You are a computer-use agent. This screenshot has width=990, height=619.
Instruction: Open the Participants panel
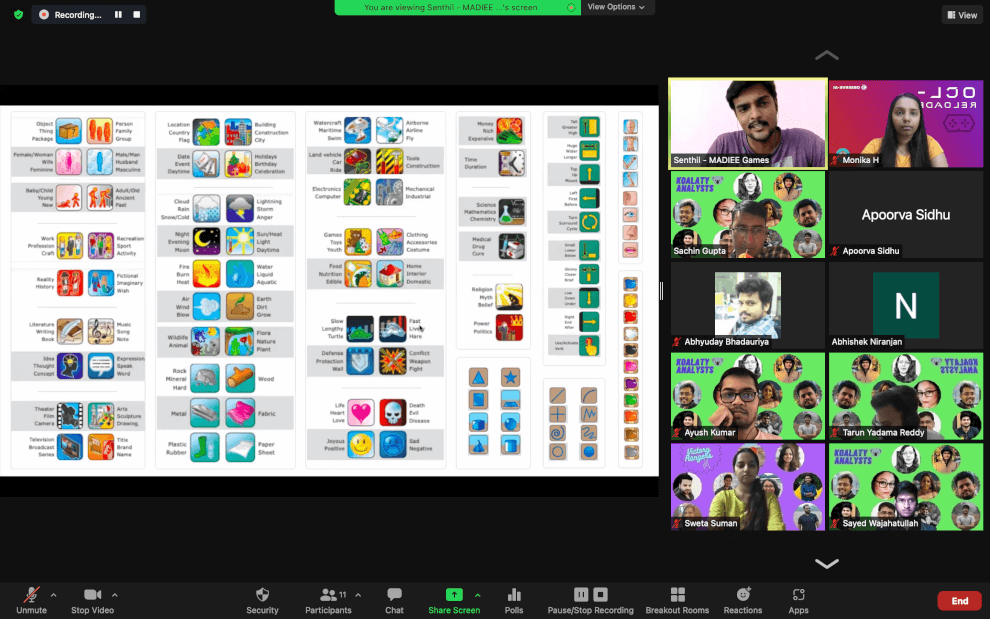click(x=328, y=600)
